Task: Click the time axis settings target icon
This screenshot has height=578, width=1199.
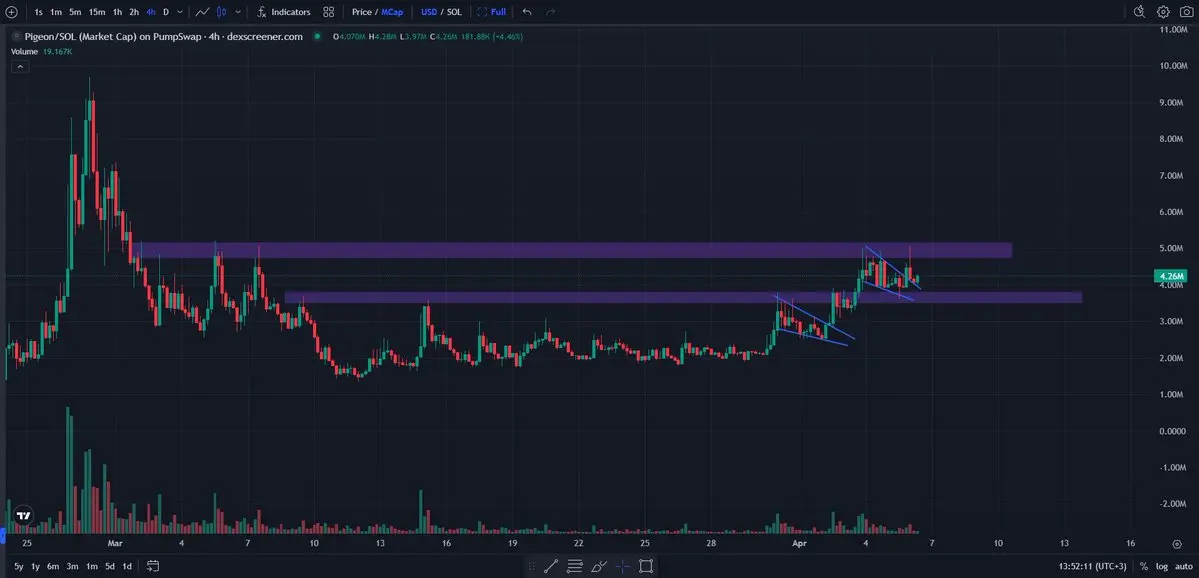Action: point(1177,544)
